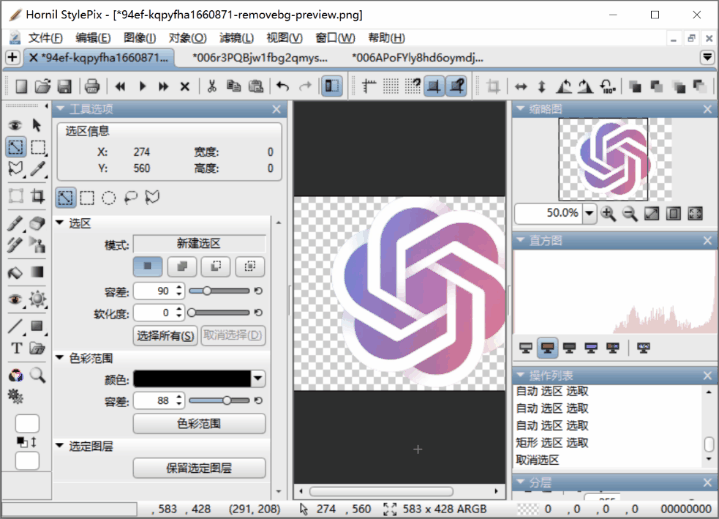Image resolution: width=719 pixels, height=519 pixels.
Task: Click the 容差 slider set to 90
Action: (x=219, y=291)
